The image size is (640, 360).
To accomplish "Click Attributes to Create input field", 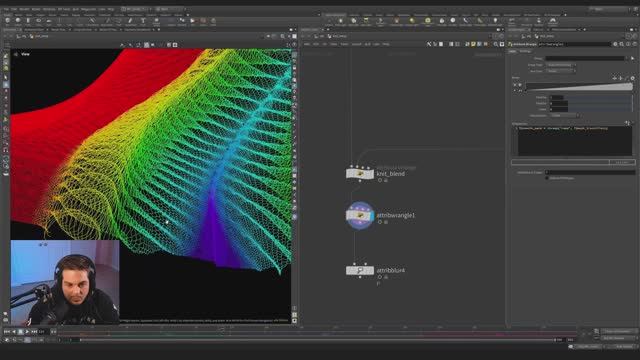I will (x=590, y=172).
